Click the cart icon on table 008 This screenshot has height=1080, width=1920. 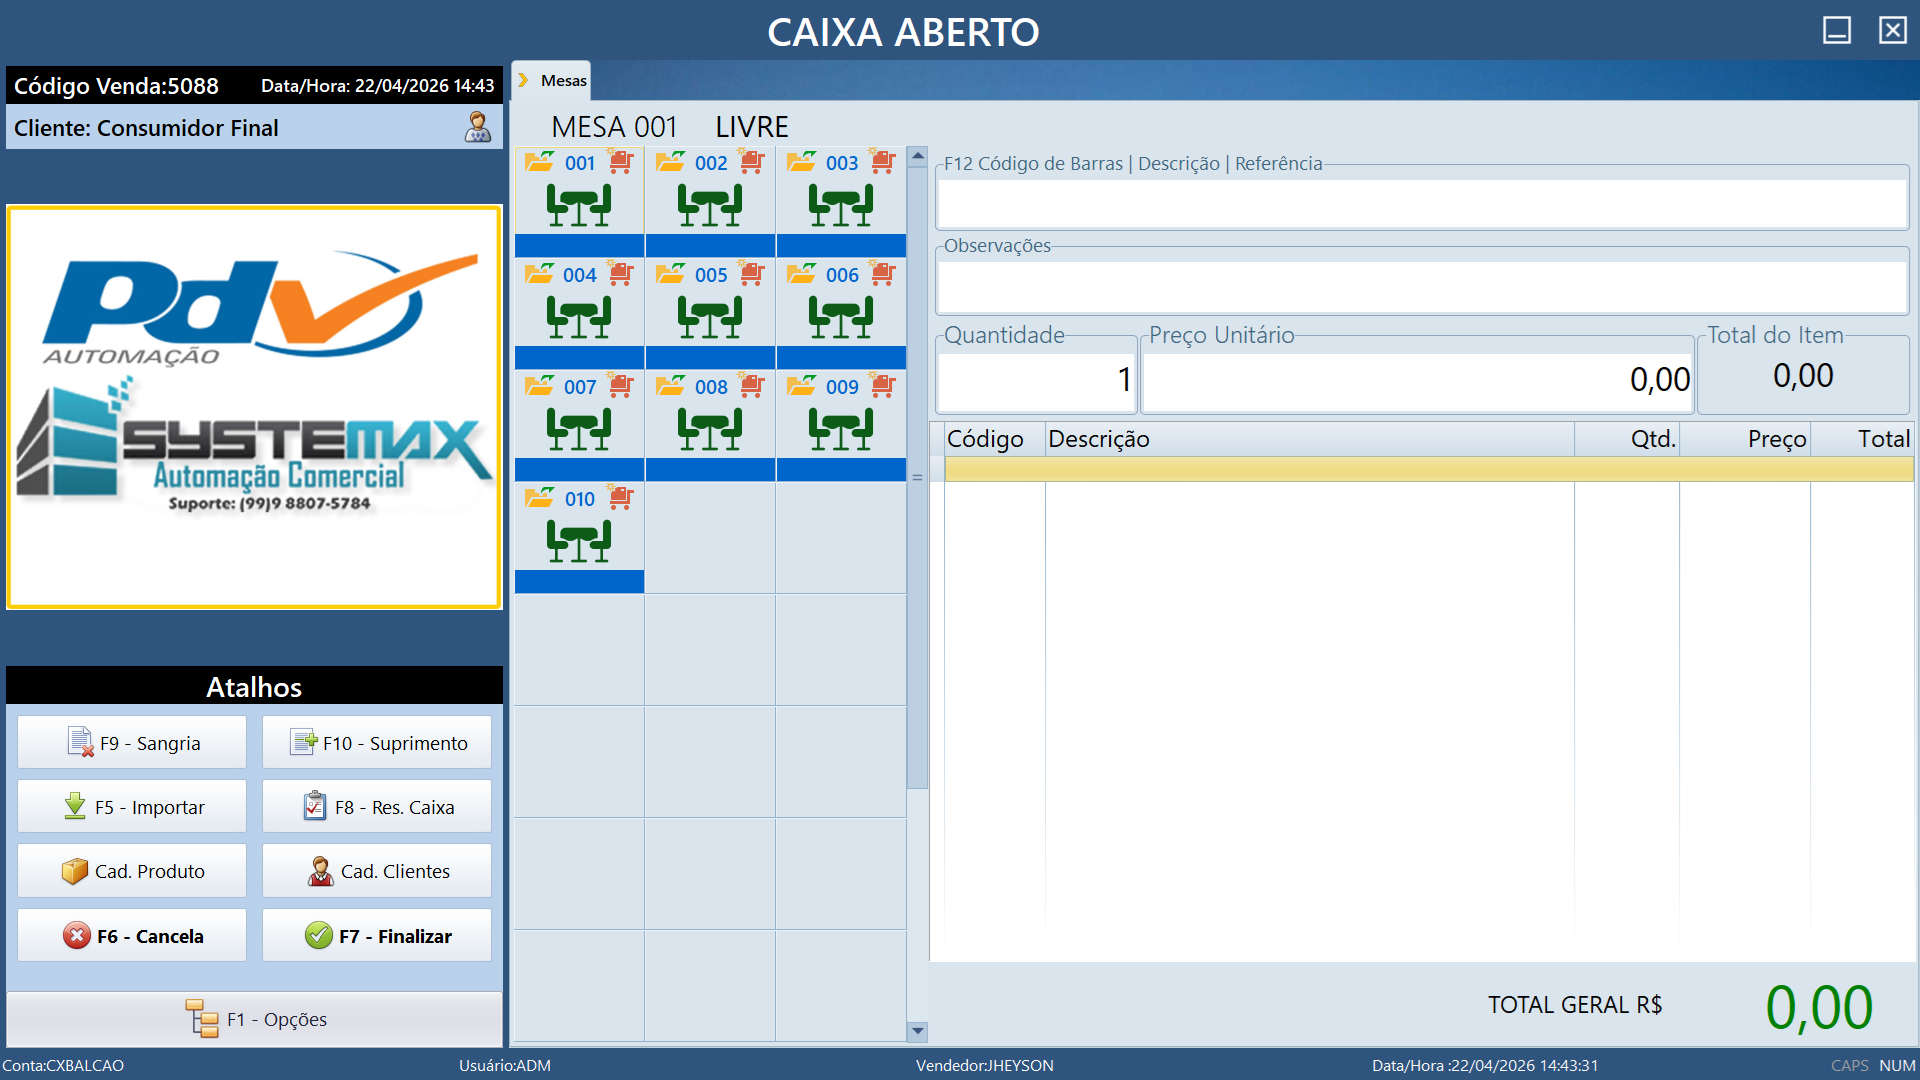click(x=752, y=385)
